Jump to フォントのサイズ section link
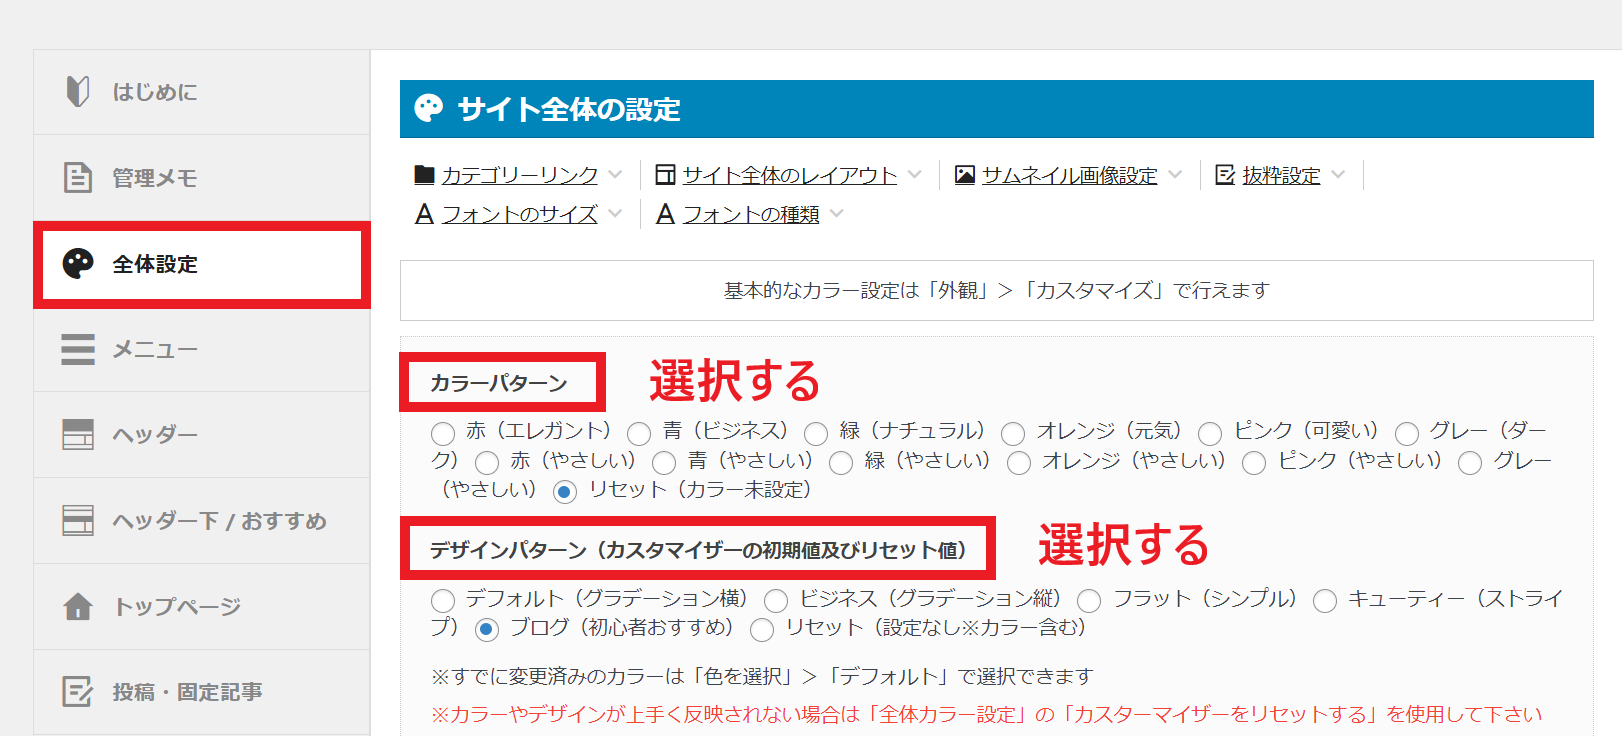This screenshot has width=1622, height=736. [x=520, y=214]
